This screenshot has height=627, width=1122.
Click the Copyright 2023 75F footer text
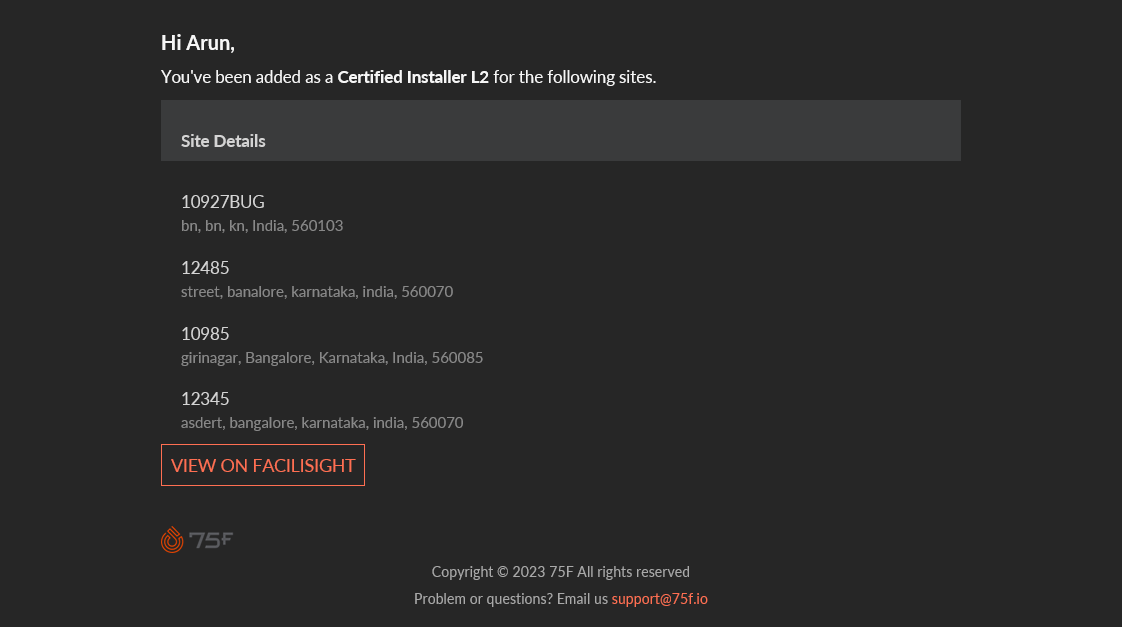tap(502, 572)
